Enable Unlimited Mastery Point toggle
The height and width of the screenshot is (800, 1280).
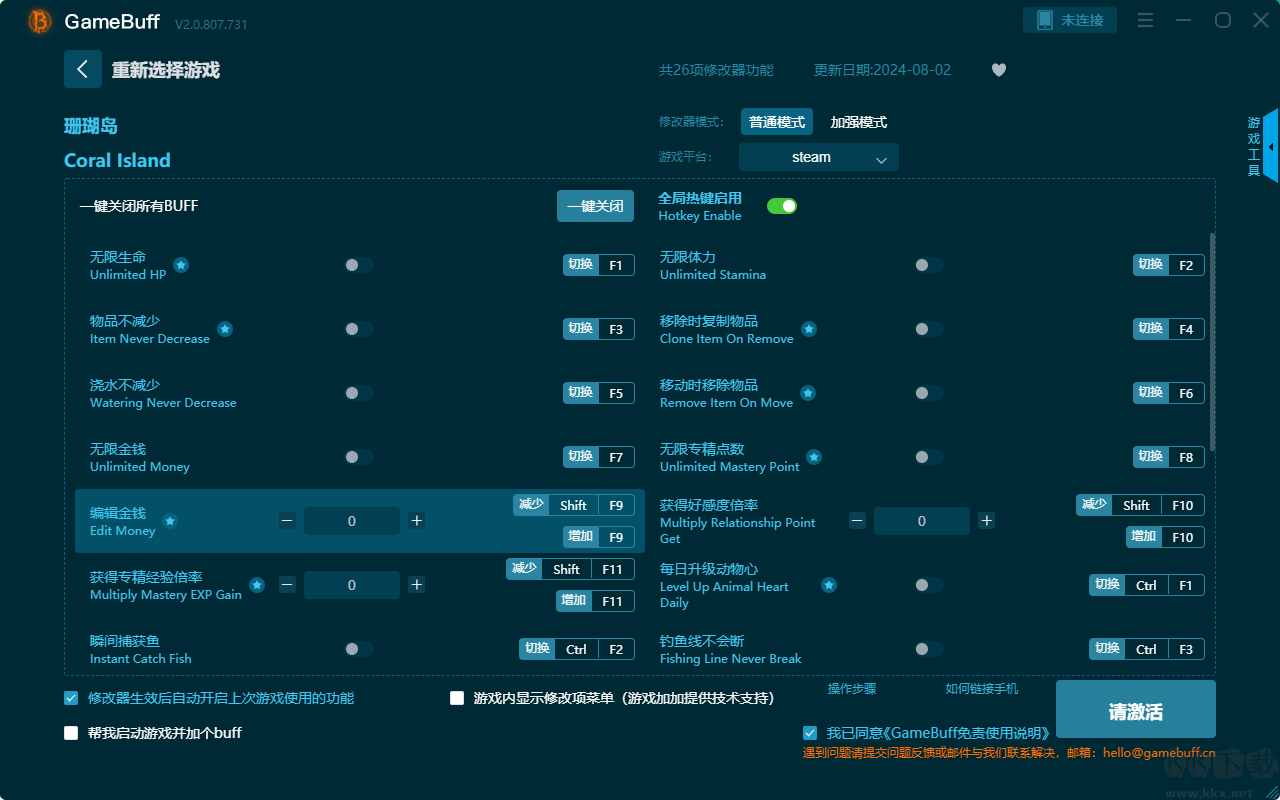[x=929, y=457]
